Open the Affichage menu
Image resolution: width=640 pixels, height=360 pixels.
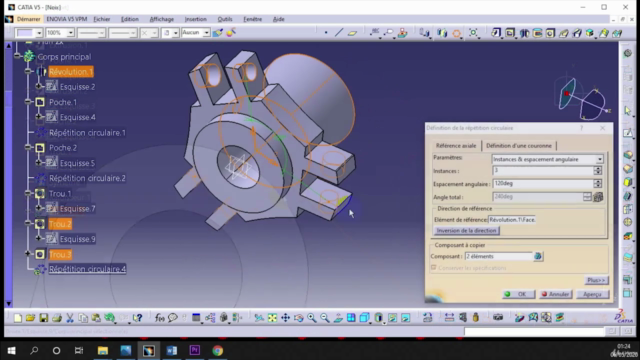coord(162,19)
